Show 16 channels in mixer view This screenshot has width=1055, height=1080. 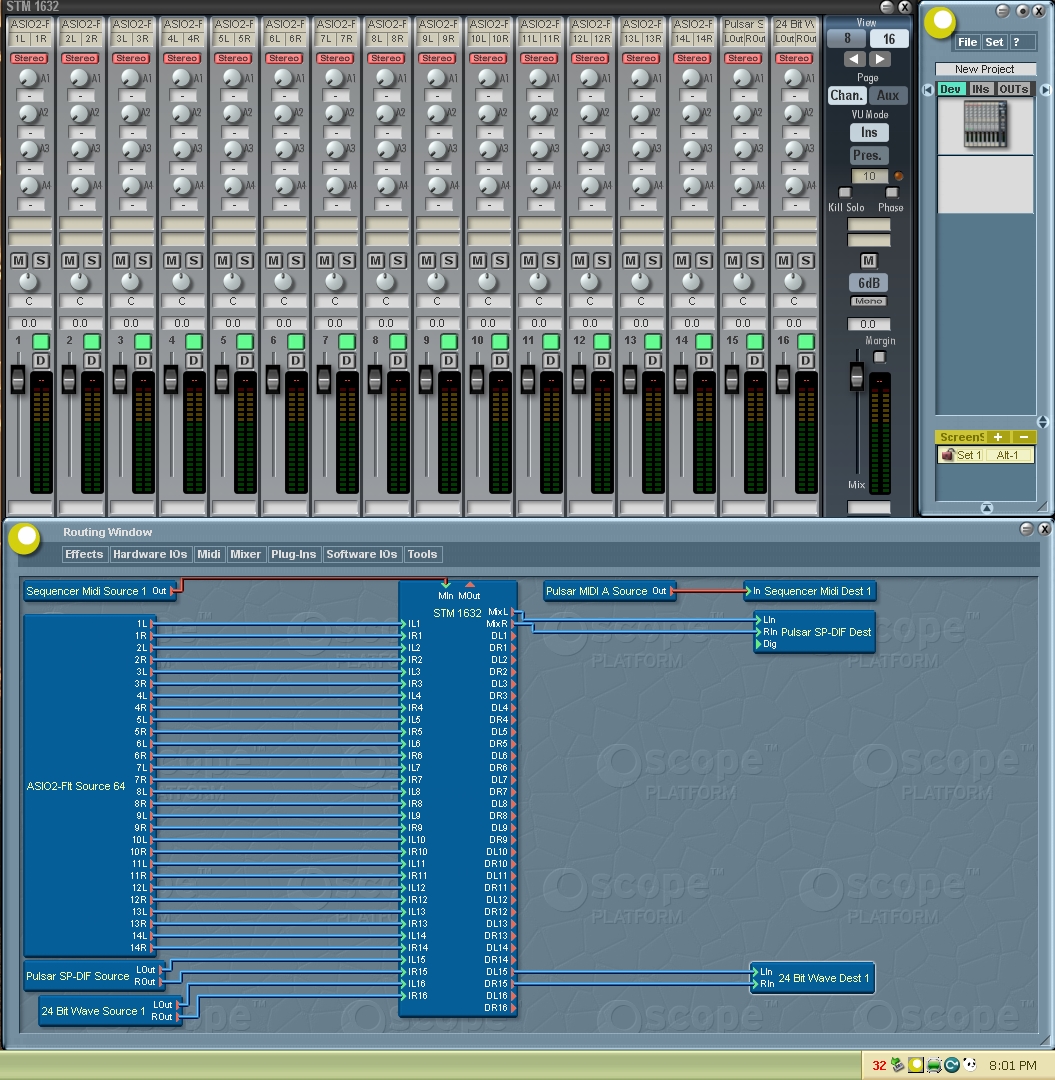coord(889,39)
